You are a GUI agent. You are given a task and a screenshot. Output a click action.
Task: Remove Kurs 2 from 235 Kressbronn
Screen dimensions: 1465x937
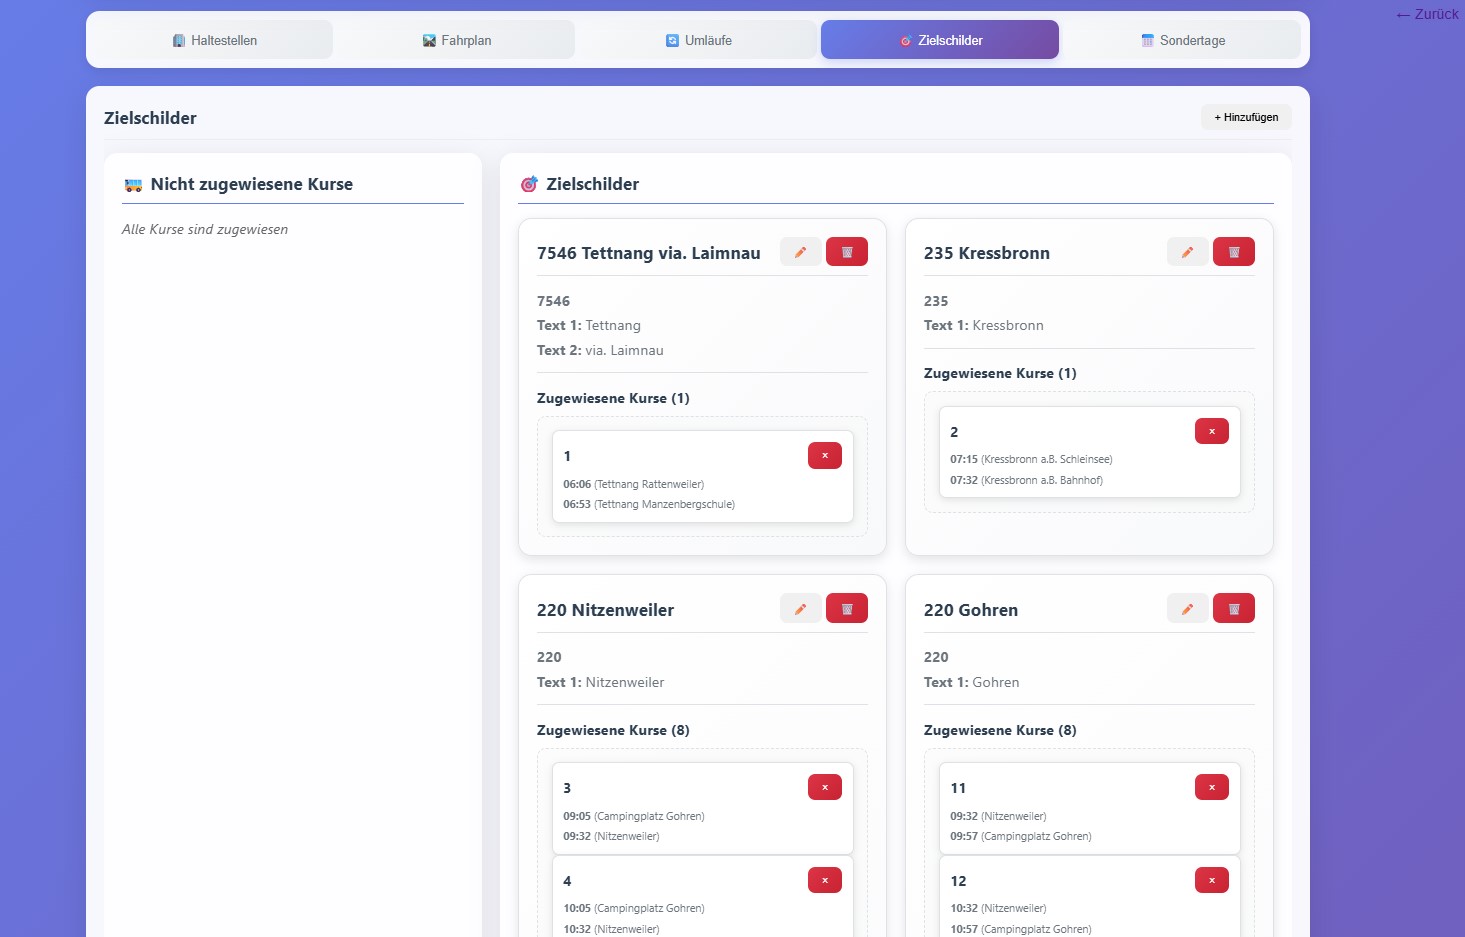1211,430
